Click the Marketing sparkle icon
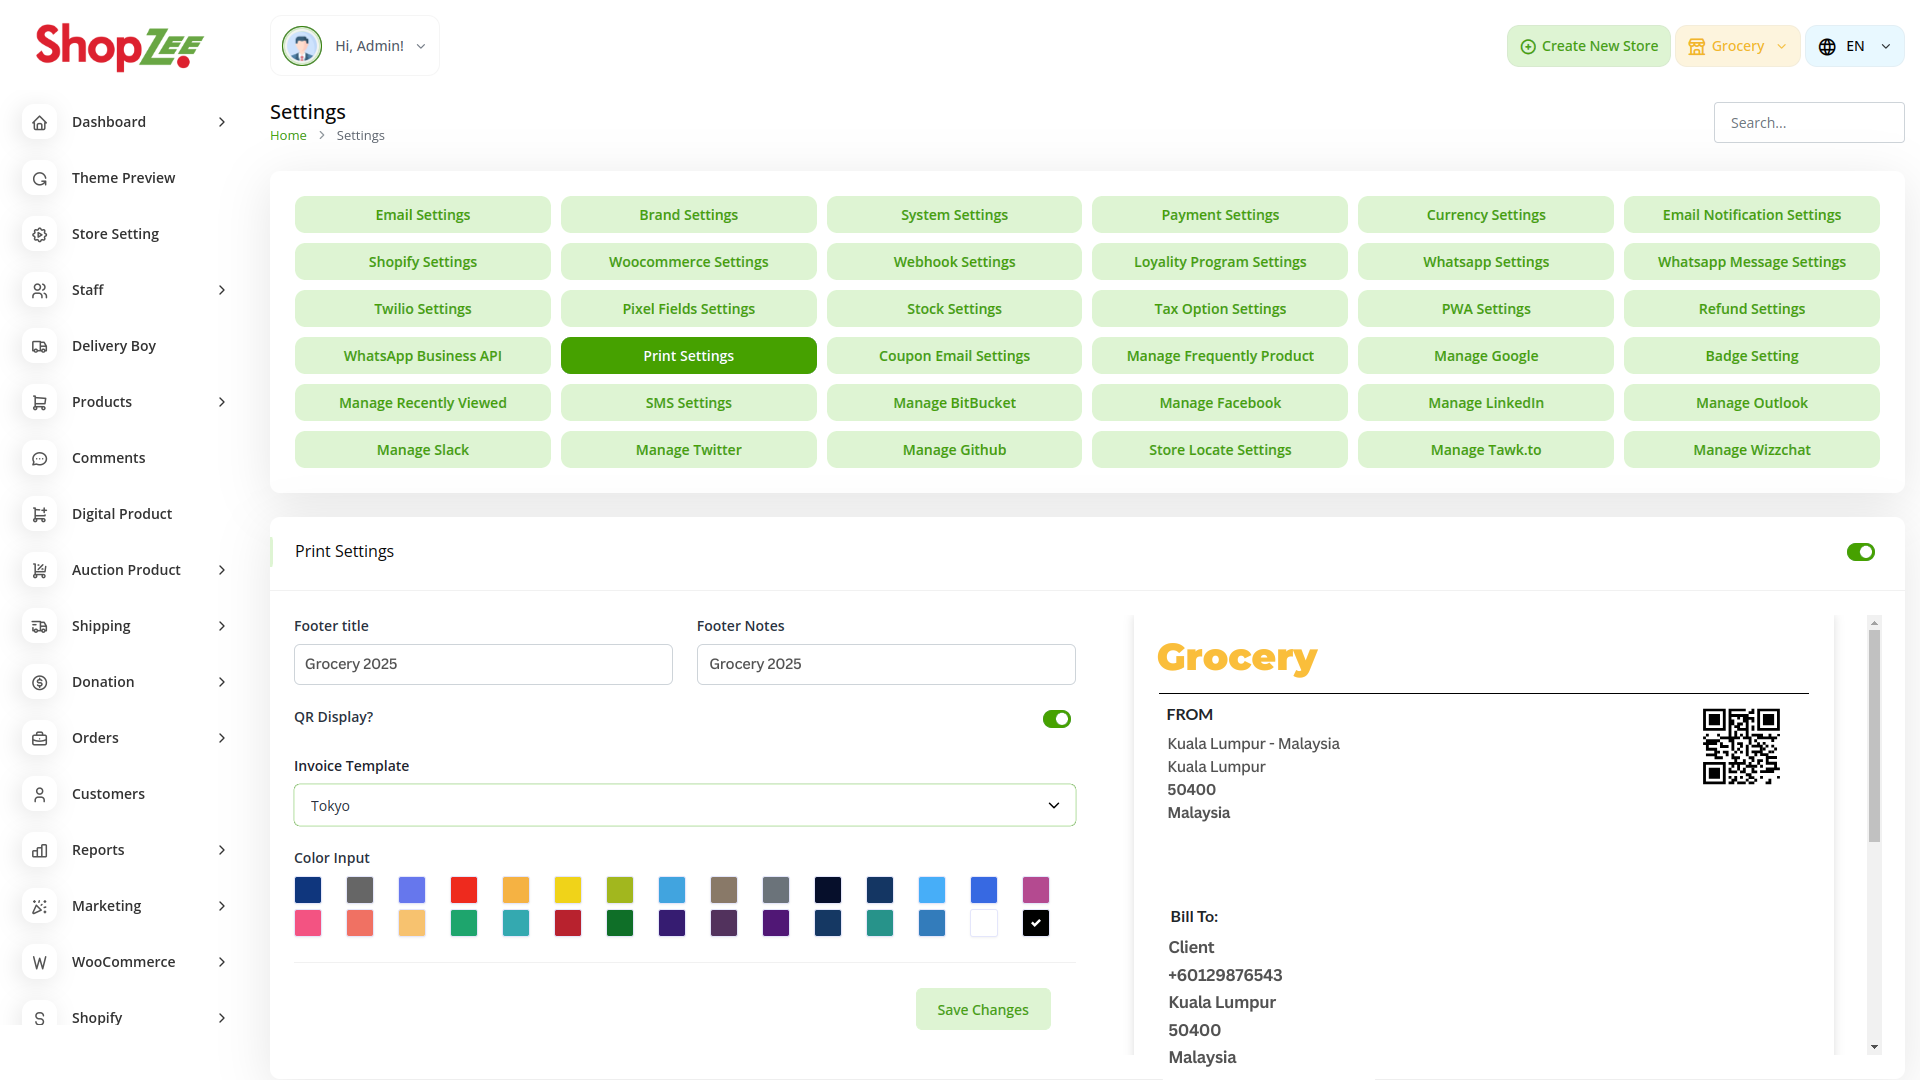The width and height of the screenshot is (1920, 1080). (x=40, y=906)
